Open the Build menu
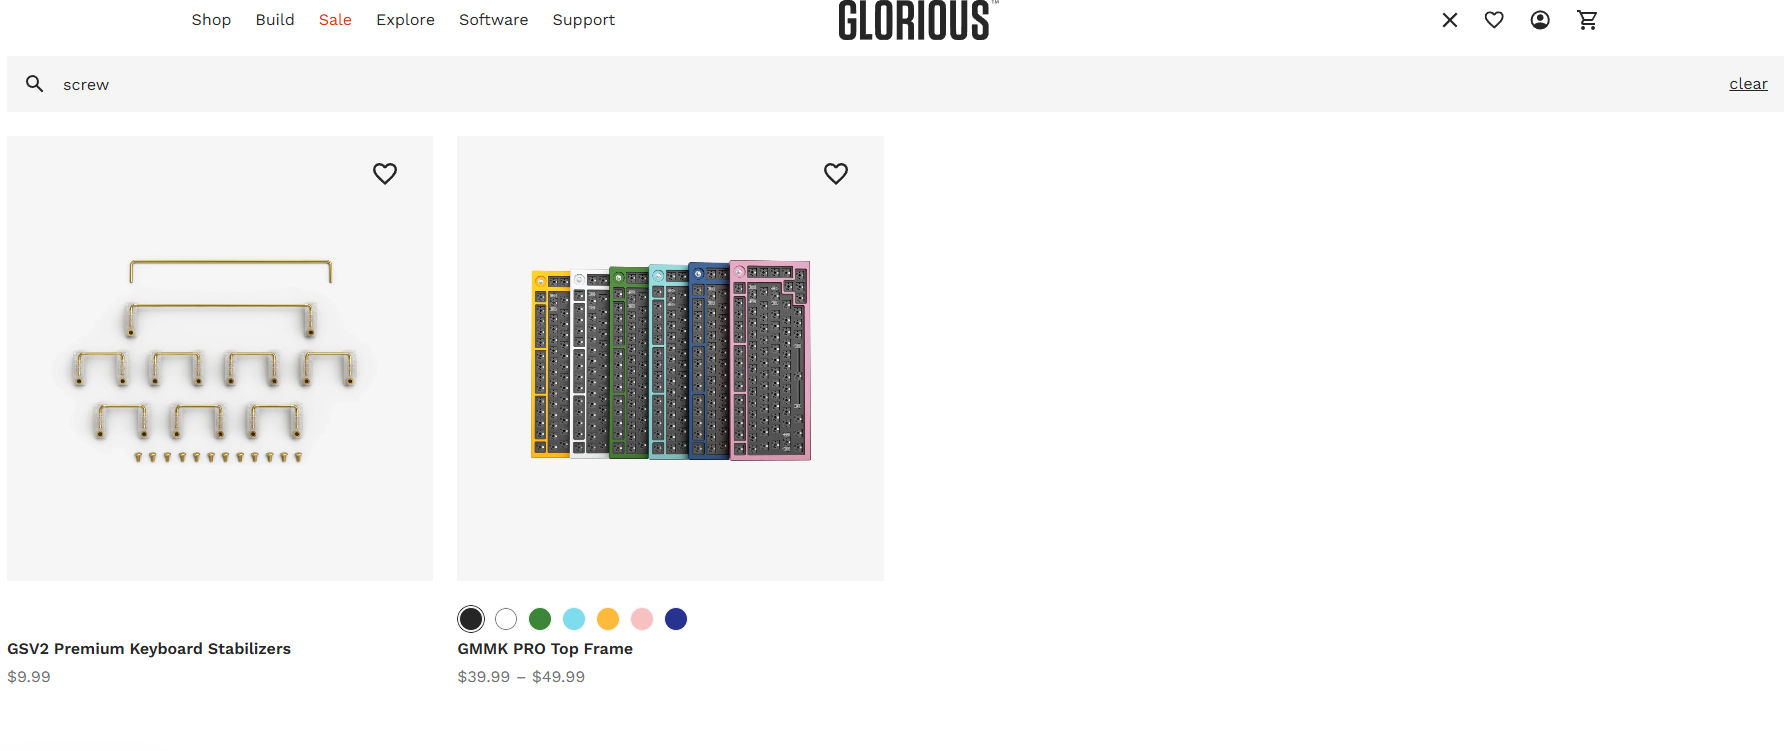This screenshot has height=751, width=1784. coord(275,20)
